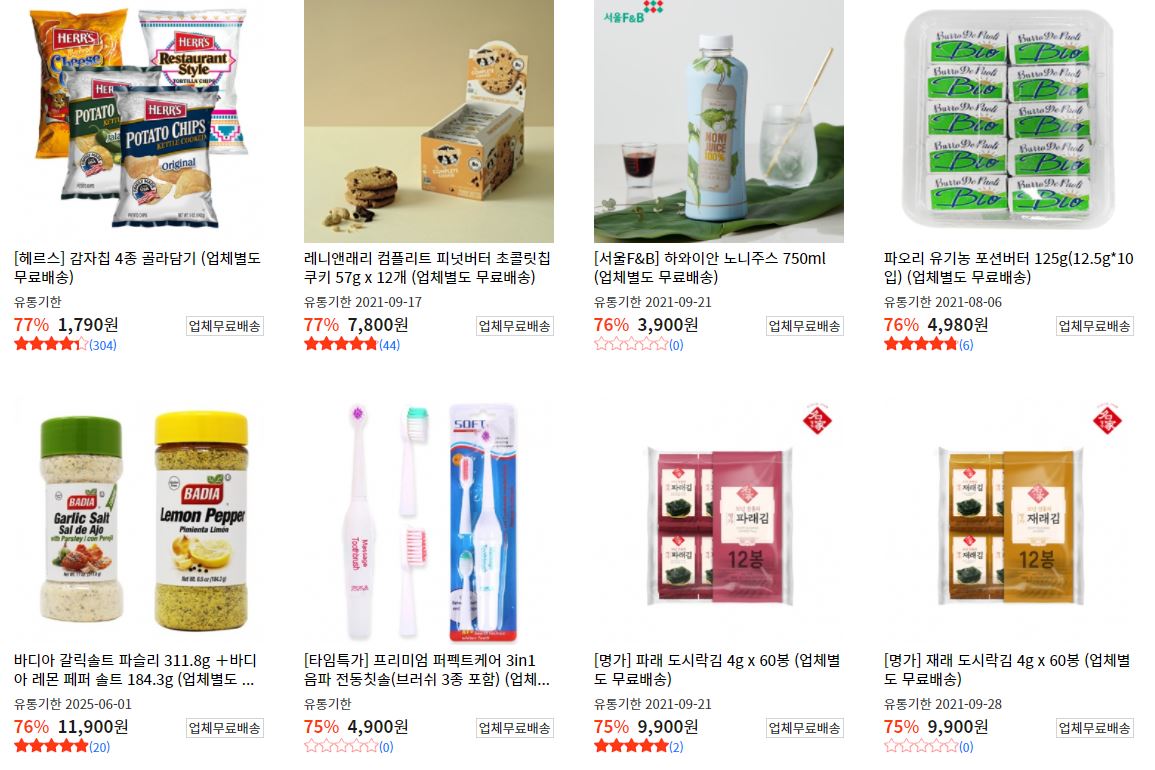Click the 헤르스 감자칩 4종 골라담기 title
Screen dimensions: 1155x770
point(138,267)
